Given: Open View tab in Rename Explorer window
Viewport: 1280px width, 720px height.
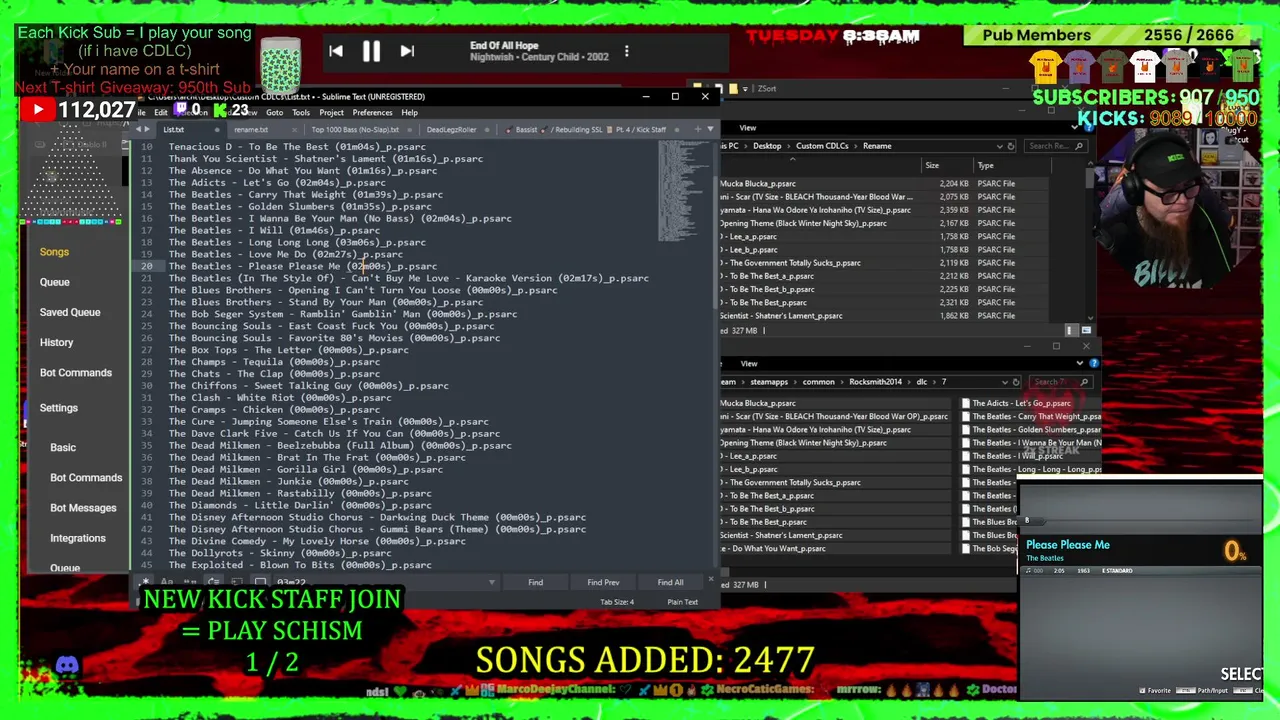Looking at the screenshot, I should point(748,128).
